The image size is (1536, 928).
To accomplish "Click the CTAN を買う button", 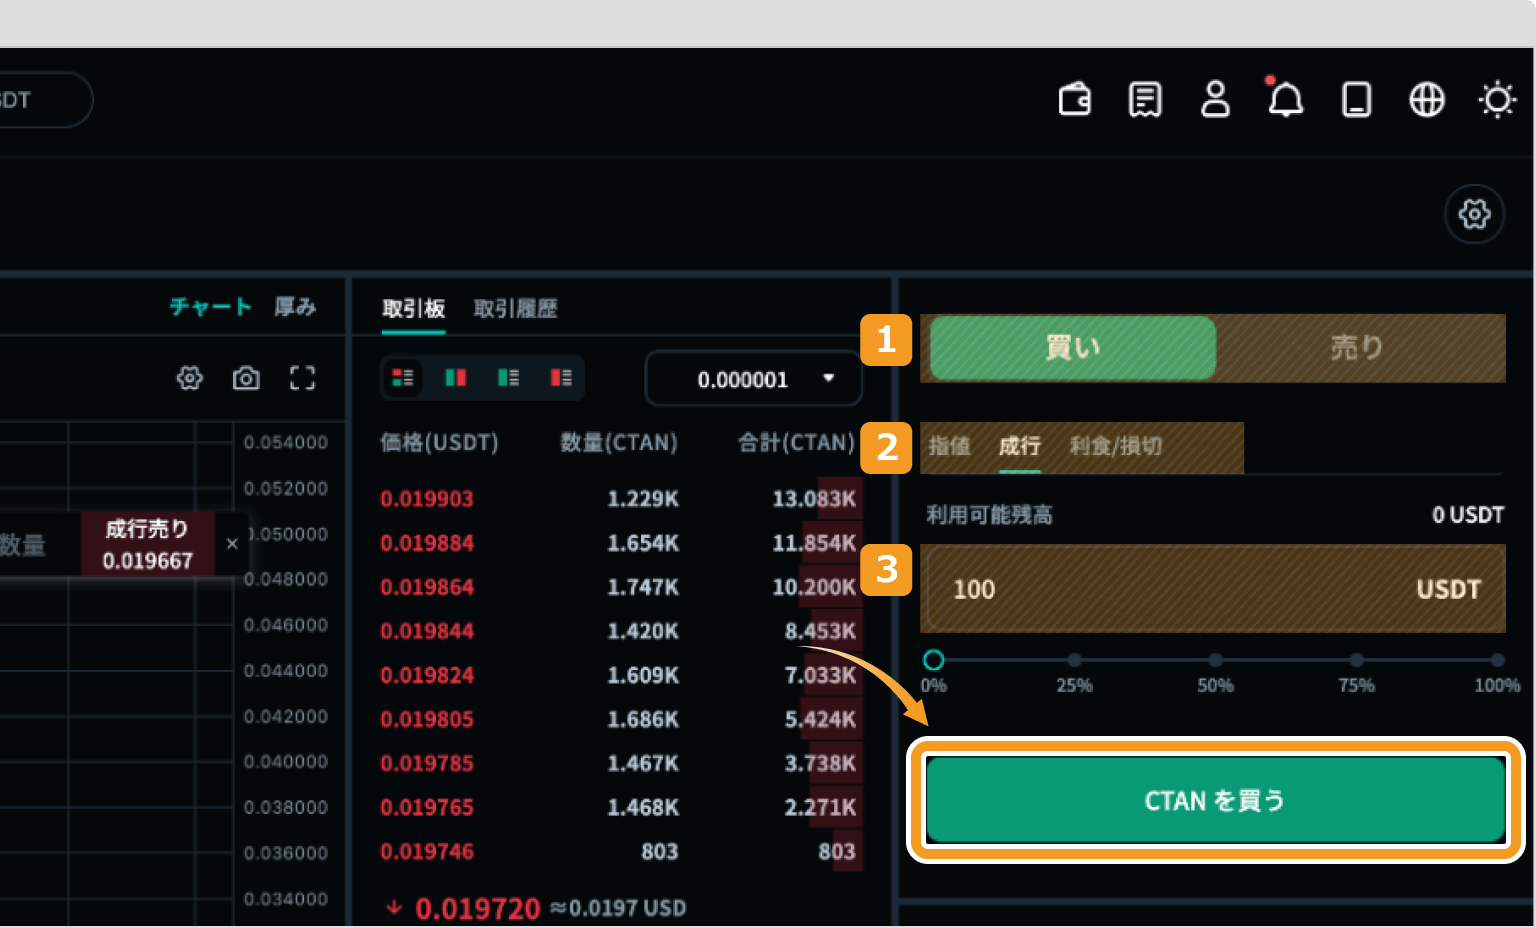I will click(x=1215, y=800).
